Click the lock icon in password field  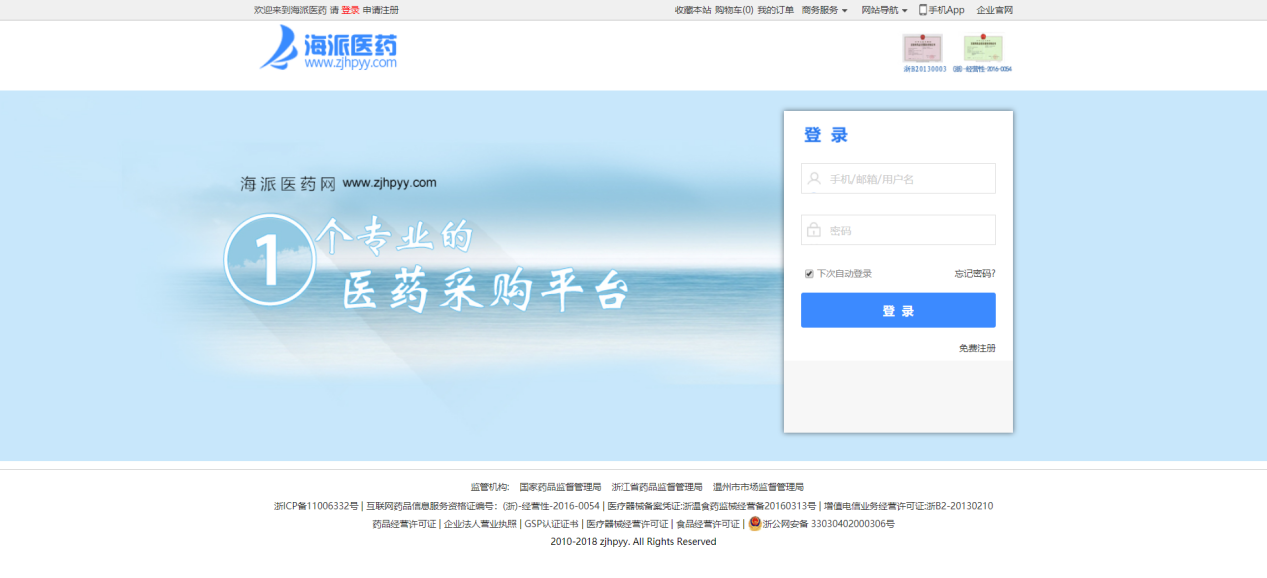(x=815, y=230)
